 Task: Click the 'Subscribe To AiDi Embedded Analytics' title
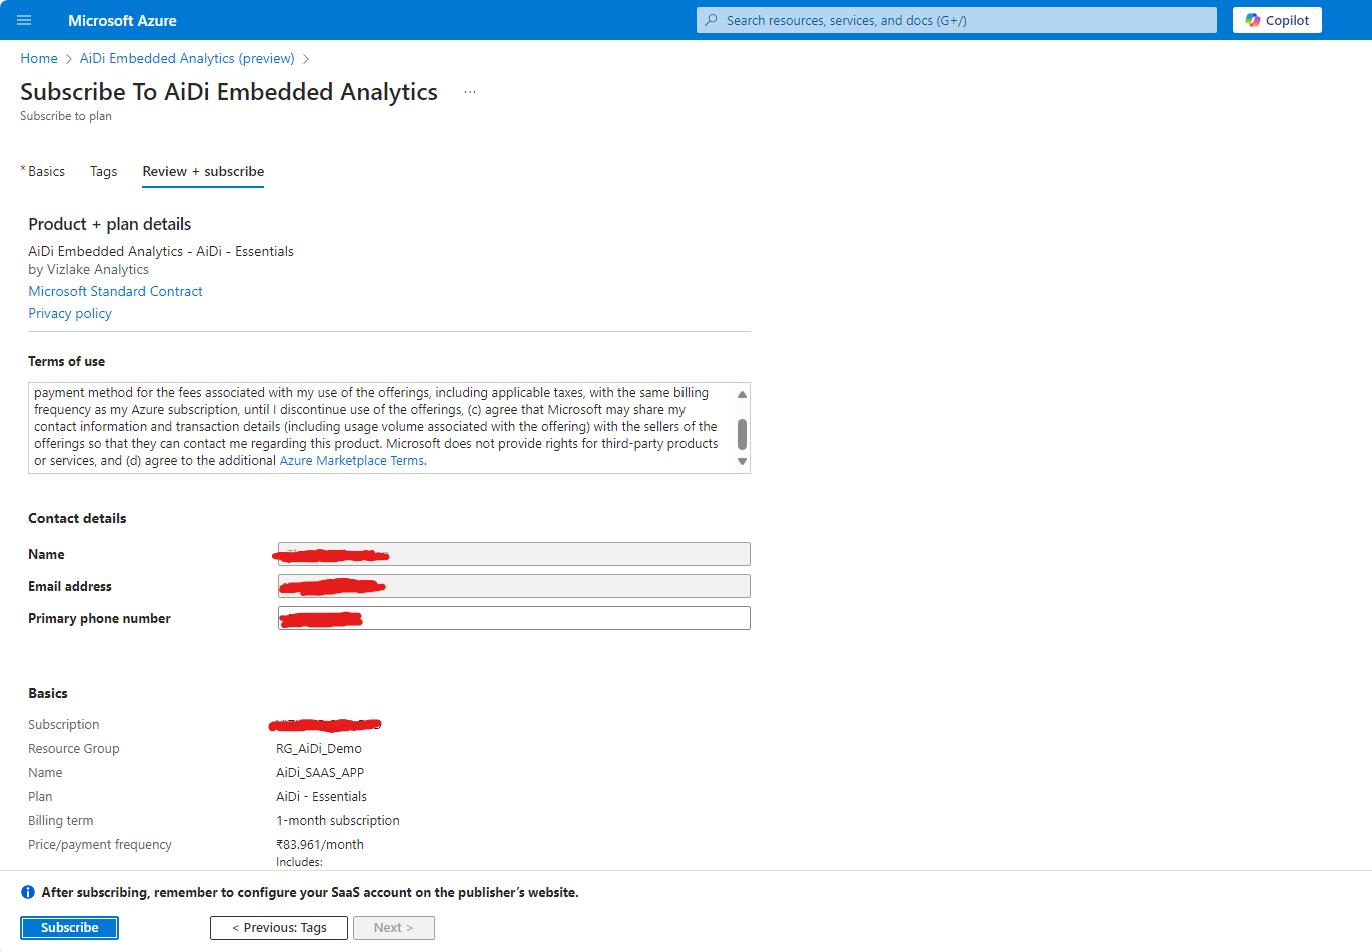click(229, 92)
